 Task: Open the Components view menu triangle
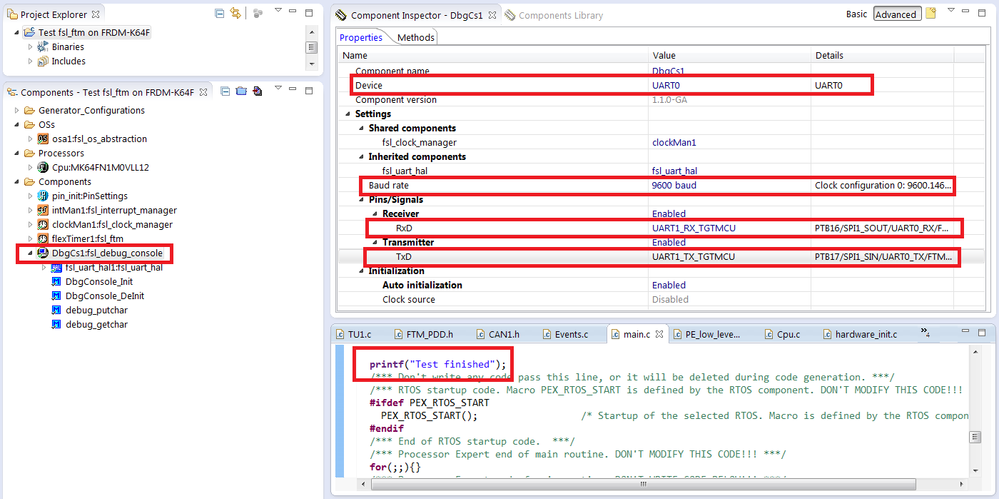point(278,90)
